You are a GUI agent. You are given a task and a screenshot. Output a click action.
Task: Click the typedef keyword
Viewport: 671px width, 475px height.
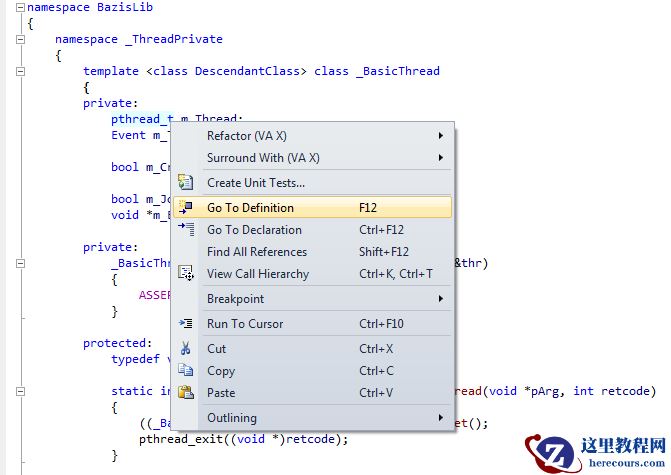135,359
